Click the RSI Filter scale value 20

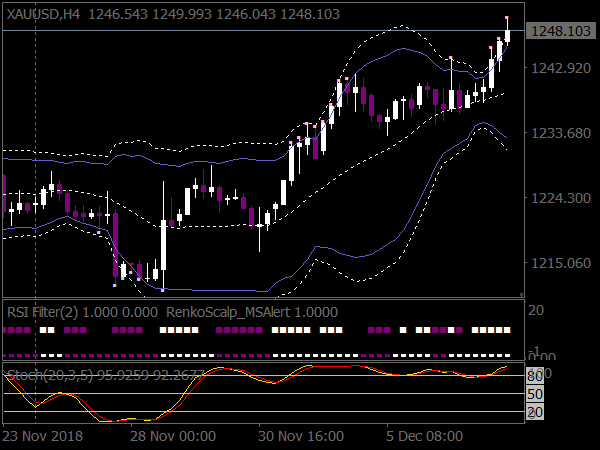(536, 310)
